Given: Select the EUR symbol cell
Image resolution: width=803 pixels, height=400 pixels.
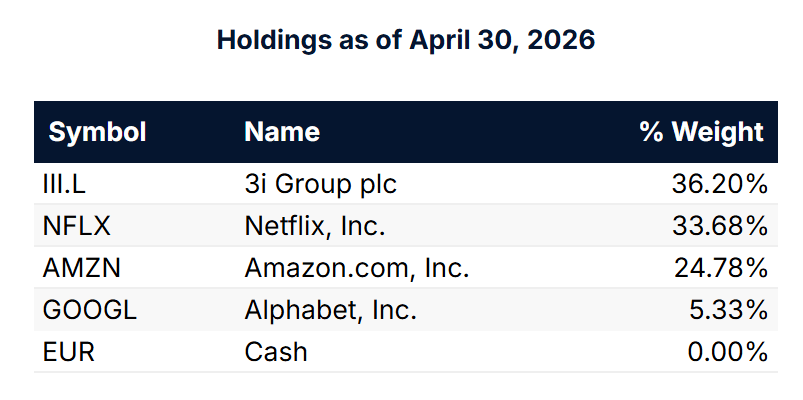Looking at the screenshot, I should point(69,352).
